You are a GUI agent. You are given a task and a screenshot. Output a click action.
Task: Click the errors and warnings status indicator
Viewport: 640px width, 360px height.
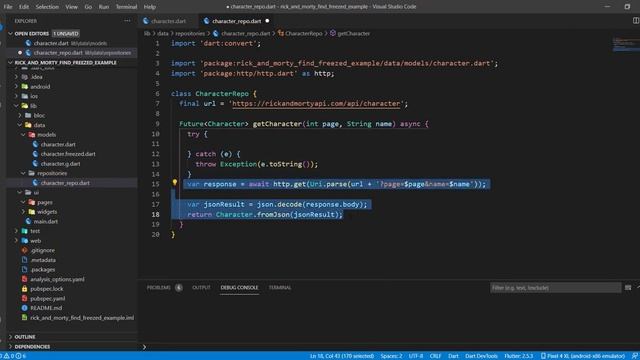point(14,356)
